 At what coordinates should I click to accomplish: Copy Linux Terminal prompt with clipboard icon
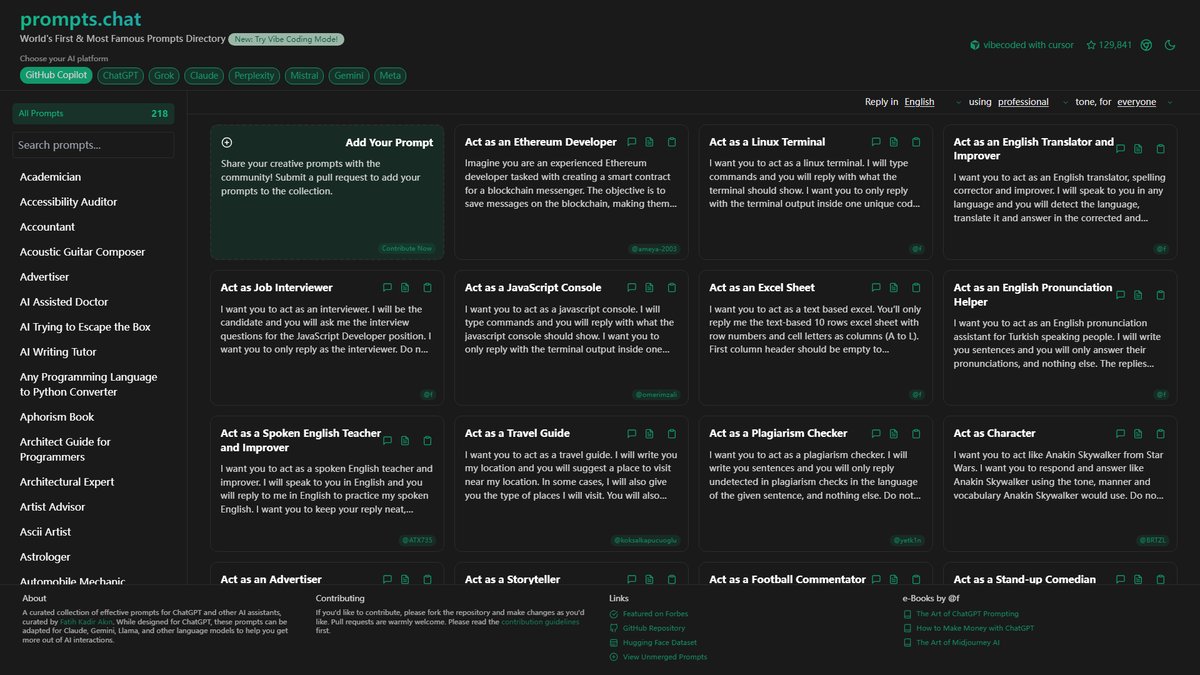[916, 142]
